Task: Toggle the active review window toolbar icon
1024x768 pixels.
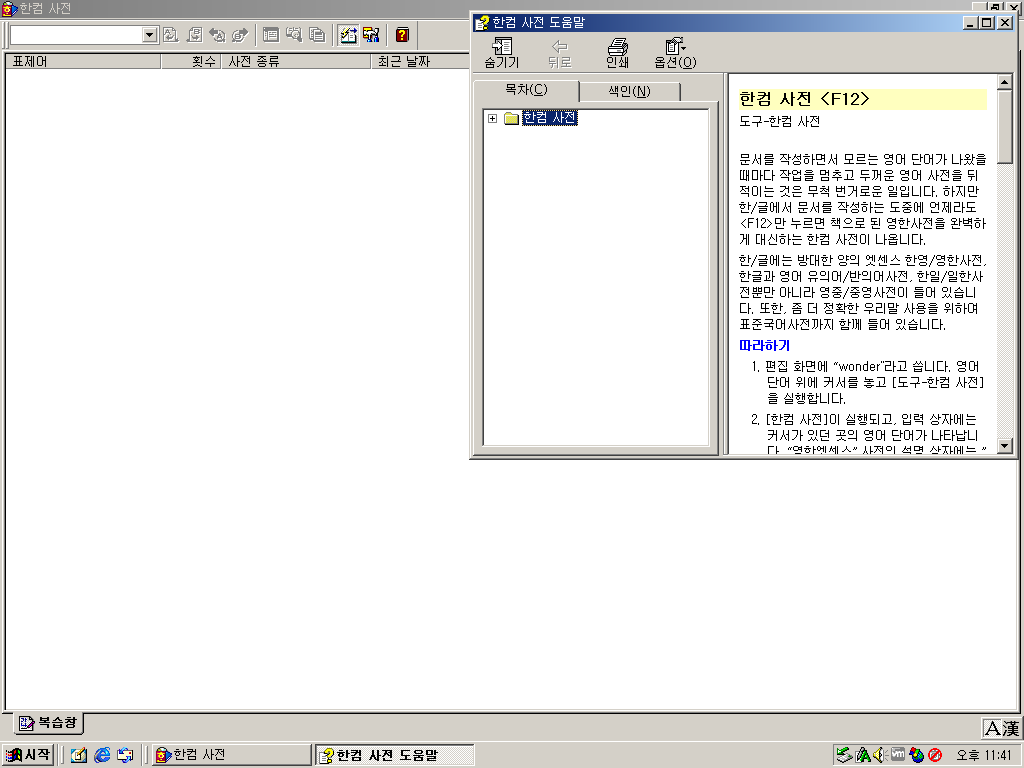Action: 348,35
